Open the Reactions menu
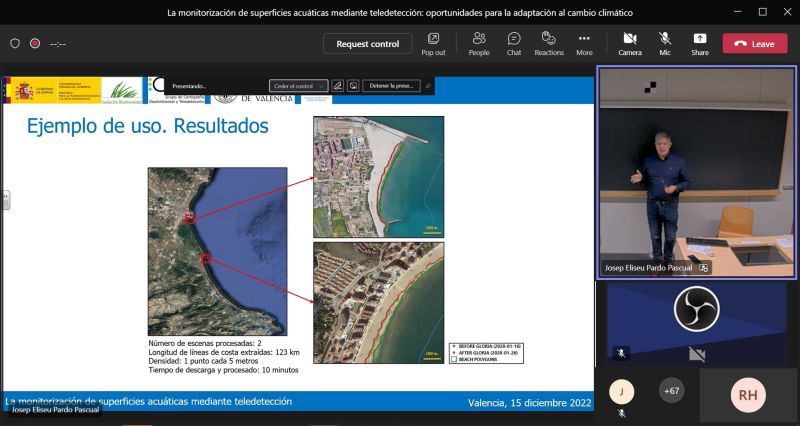 click(x=549, y=44)
